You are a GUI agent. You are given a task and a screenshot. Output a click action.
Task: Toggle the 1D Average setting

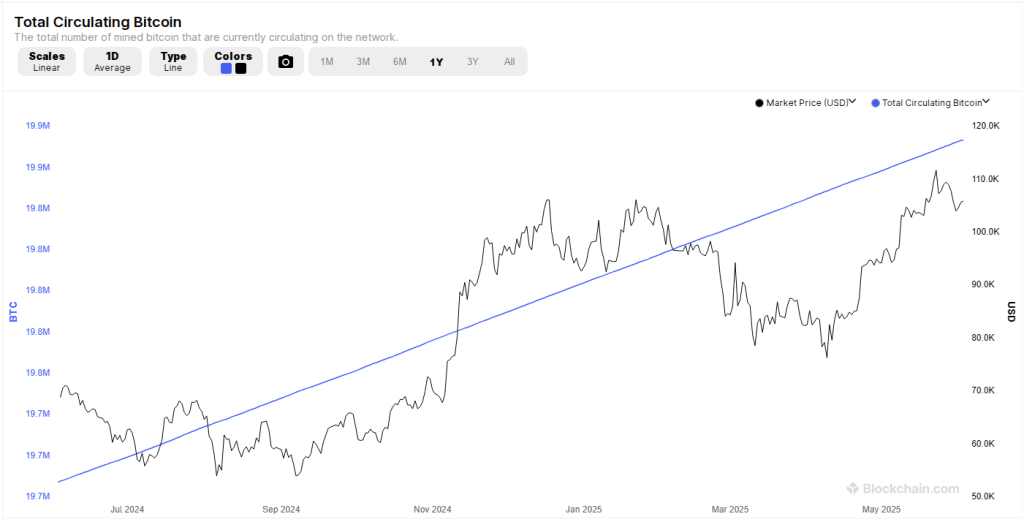pos(112,62)
